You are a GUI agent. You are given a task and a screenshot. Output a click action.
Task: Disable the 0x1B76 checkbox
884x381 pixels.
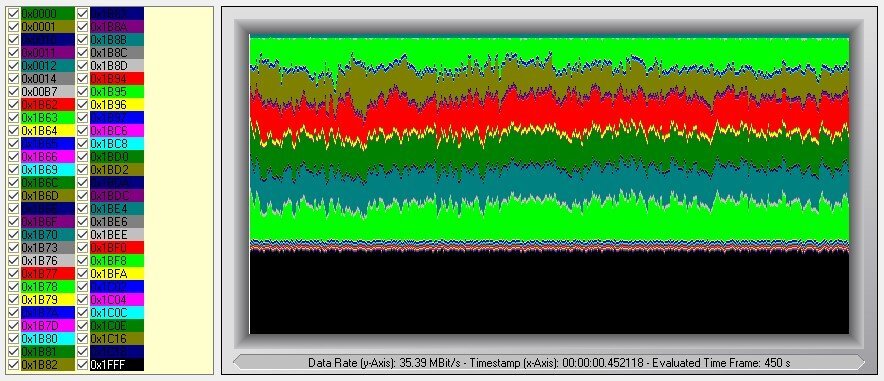tap(14, 260)
